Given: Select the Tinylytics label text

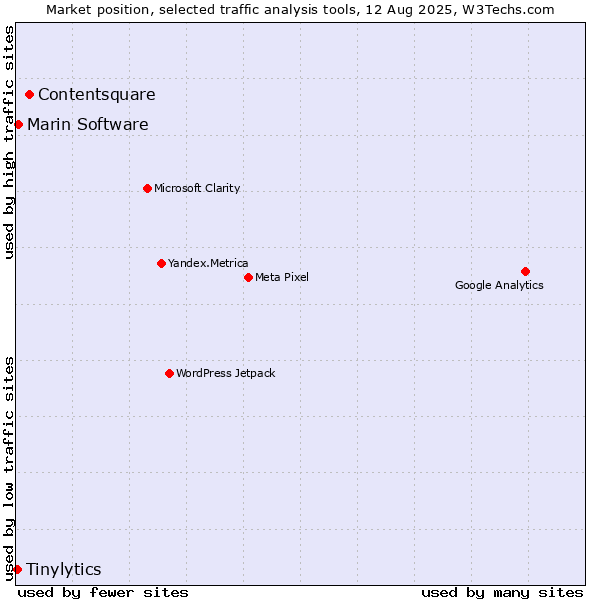Looking at the screenshot, I should [64, 569].
